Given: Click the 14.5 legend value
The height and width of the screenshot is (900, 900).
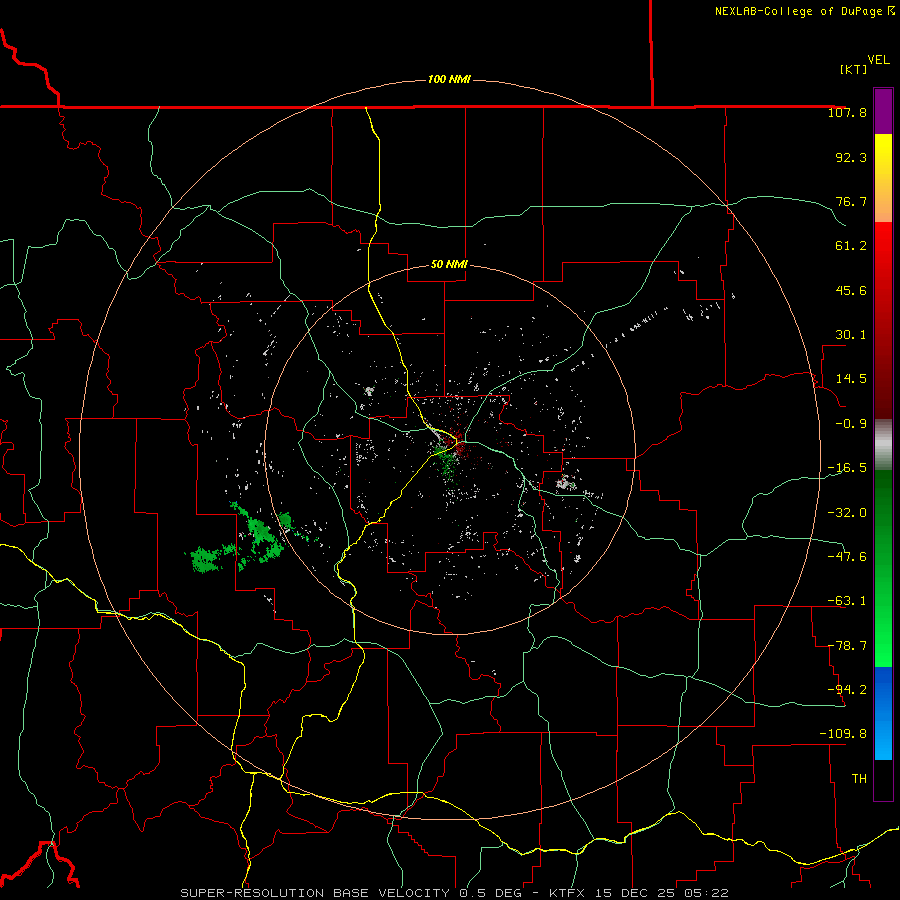Looking at the screenshot, I should [x=851, y=379].
